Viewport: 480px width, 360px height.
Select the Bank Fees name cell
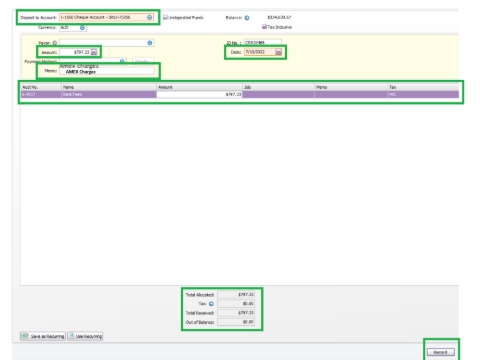[x=109, y=94]
